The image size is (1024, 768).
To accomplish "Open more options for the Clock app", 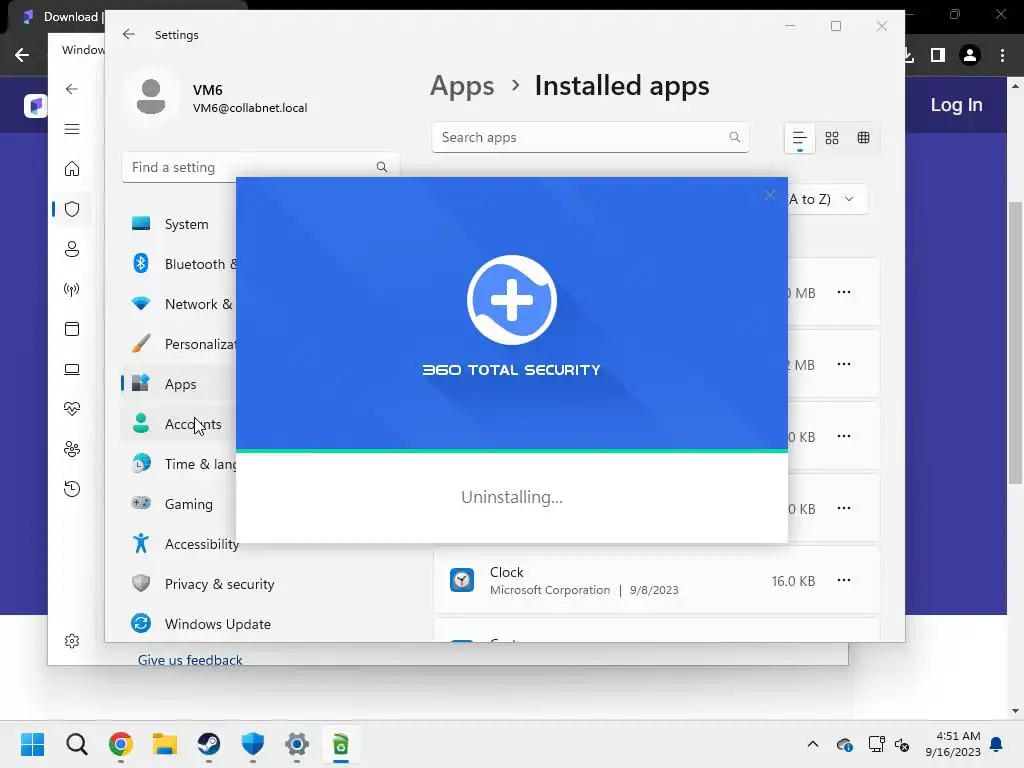I will (844, 580).
